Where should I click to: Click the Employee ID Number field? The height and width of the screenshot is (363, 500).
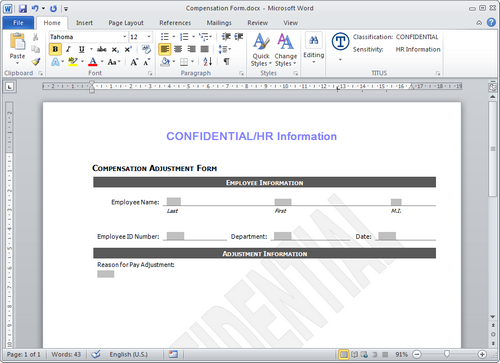tap(175, 236)
